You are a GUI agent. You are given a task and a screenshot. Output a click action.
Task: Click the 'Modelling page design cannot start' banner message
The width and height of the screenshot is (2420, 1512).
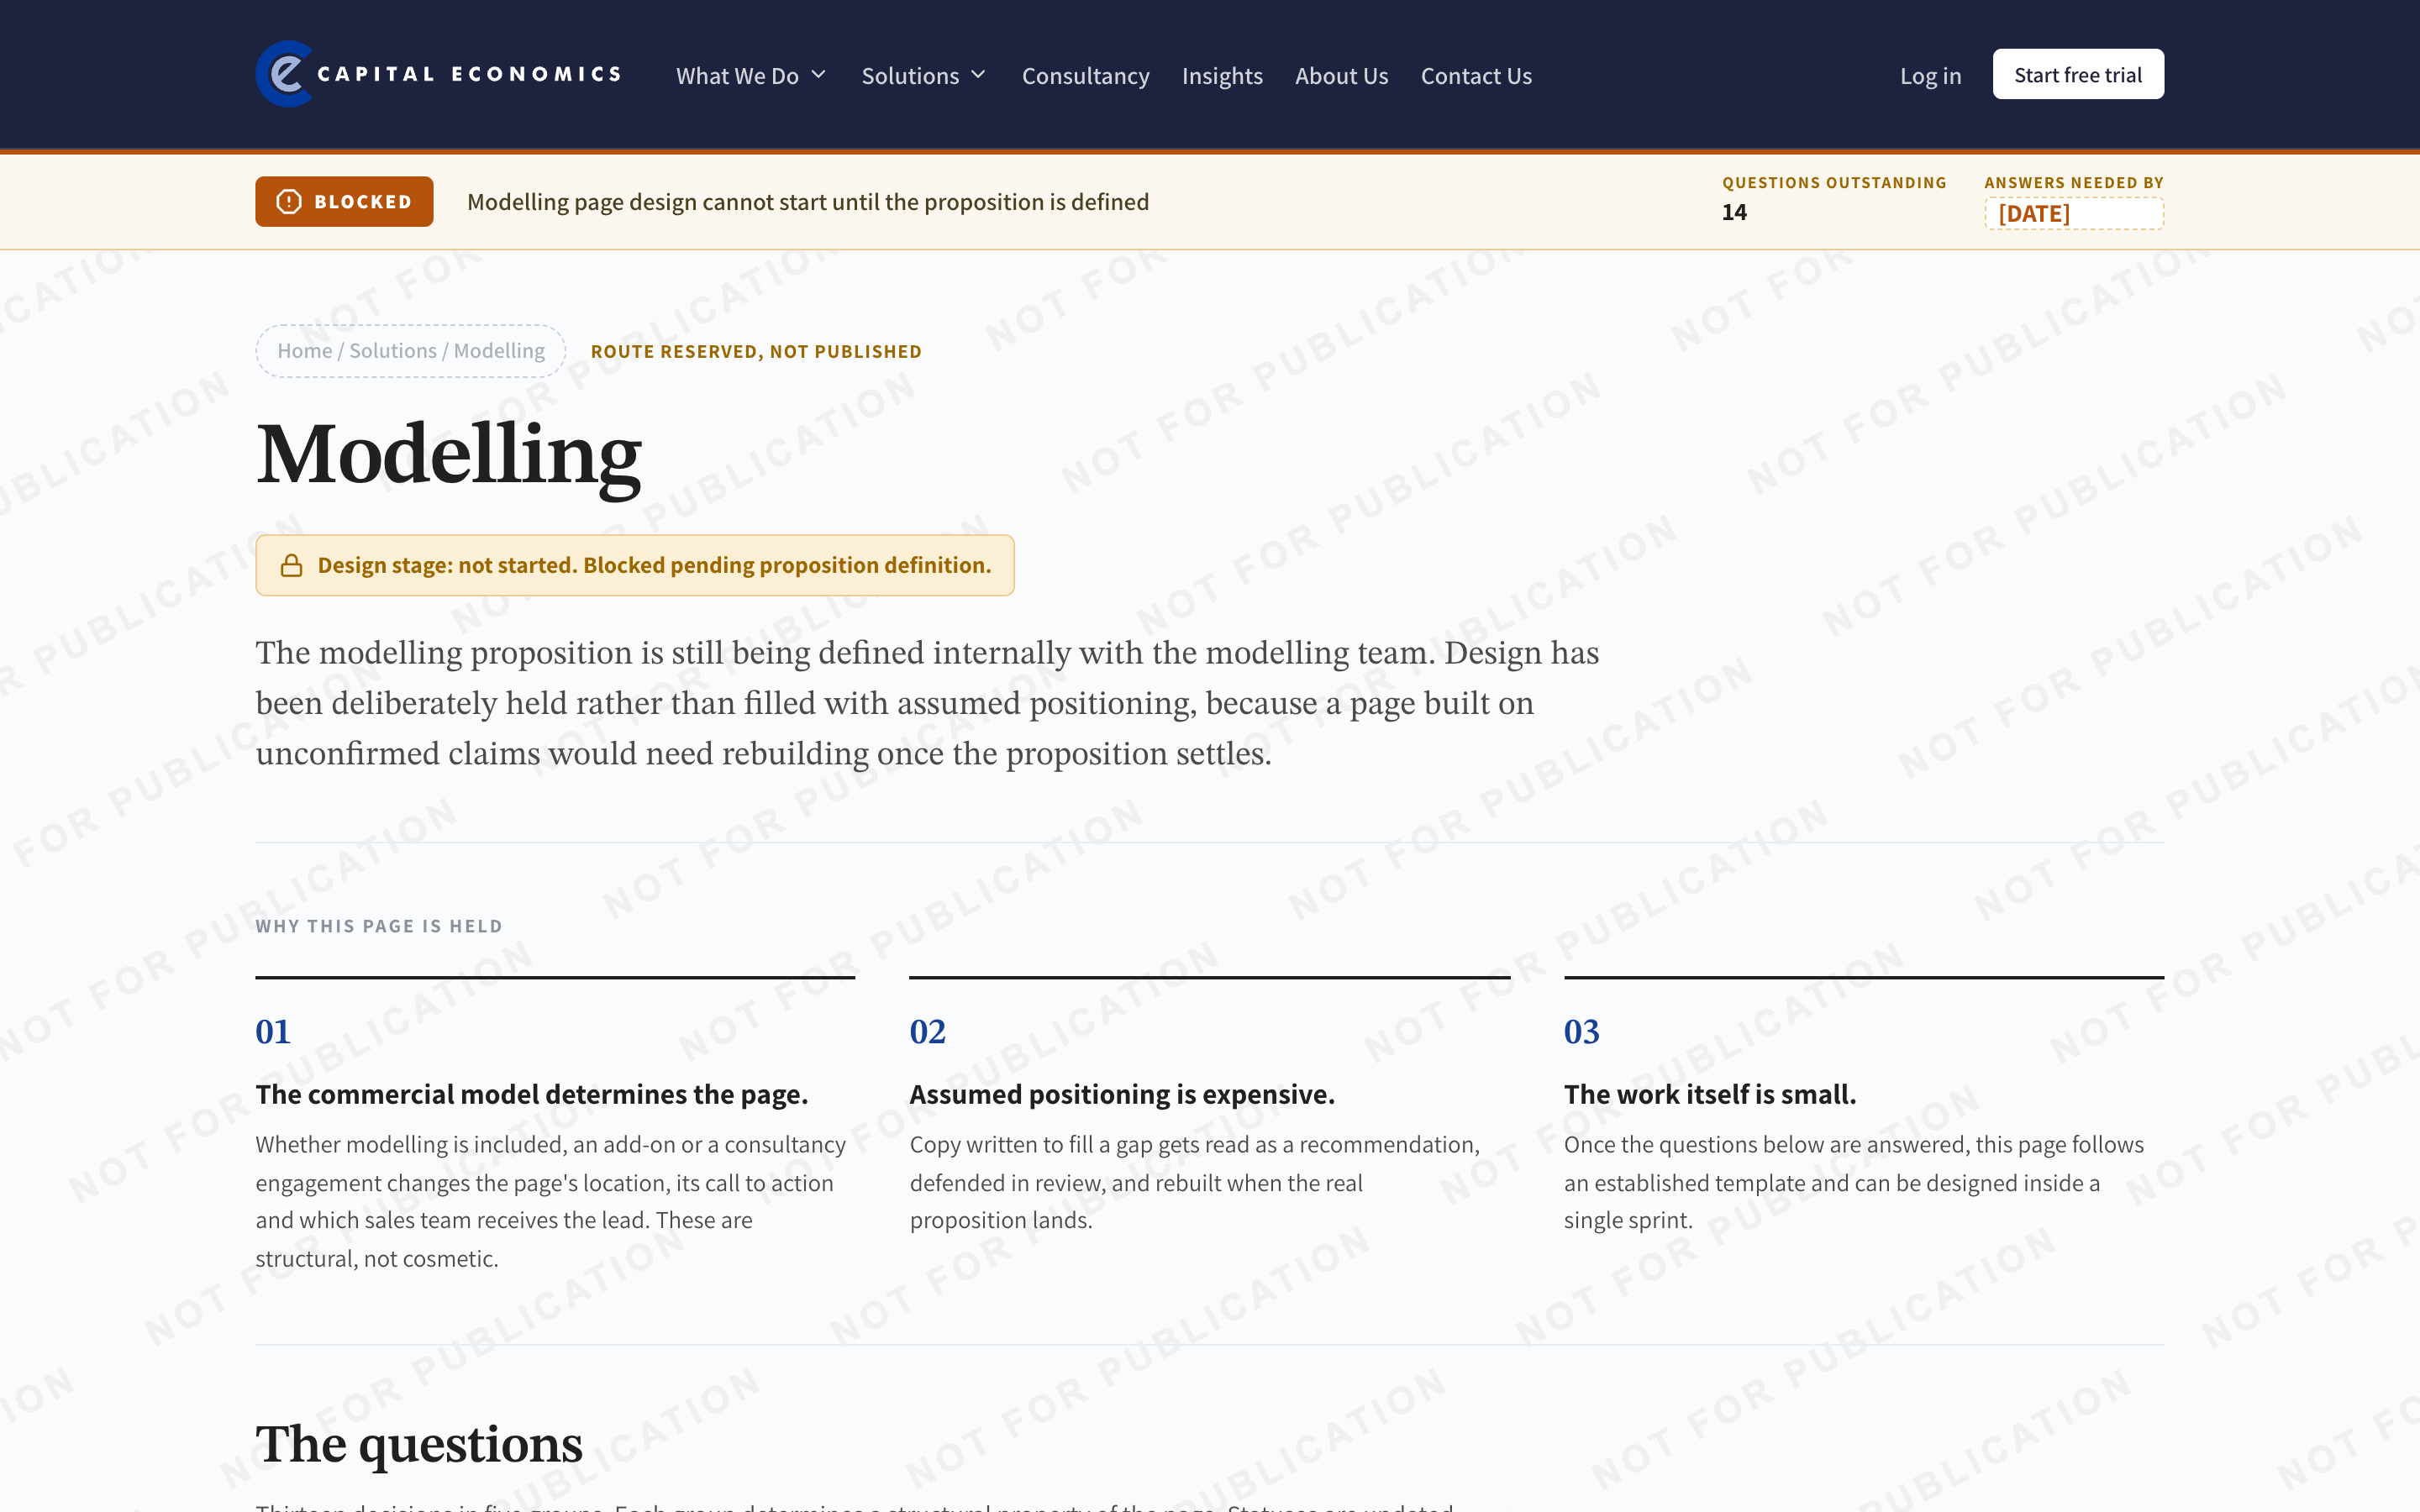(x=808, y=202)
